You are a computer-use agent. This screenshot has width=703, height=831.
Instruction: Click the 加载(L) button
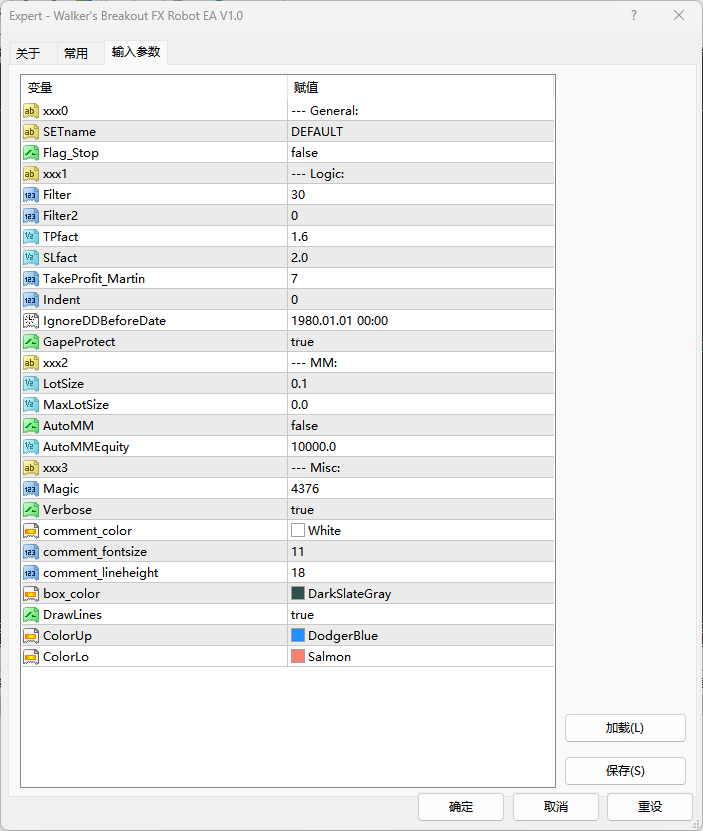click(x=625, y=728)
